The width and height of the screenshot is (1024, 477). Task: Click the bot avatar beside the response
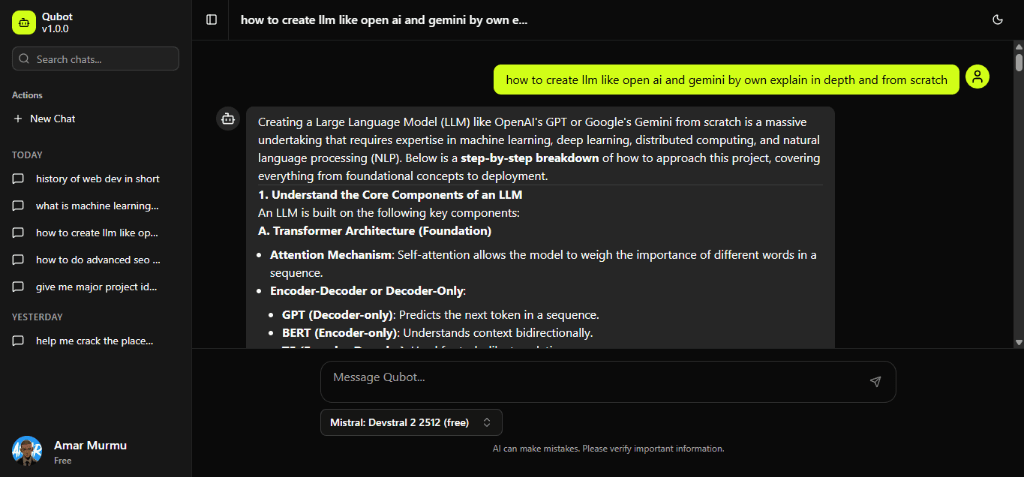(228, 120)
